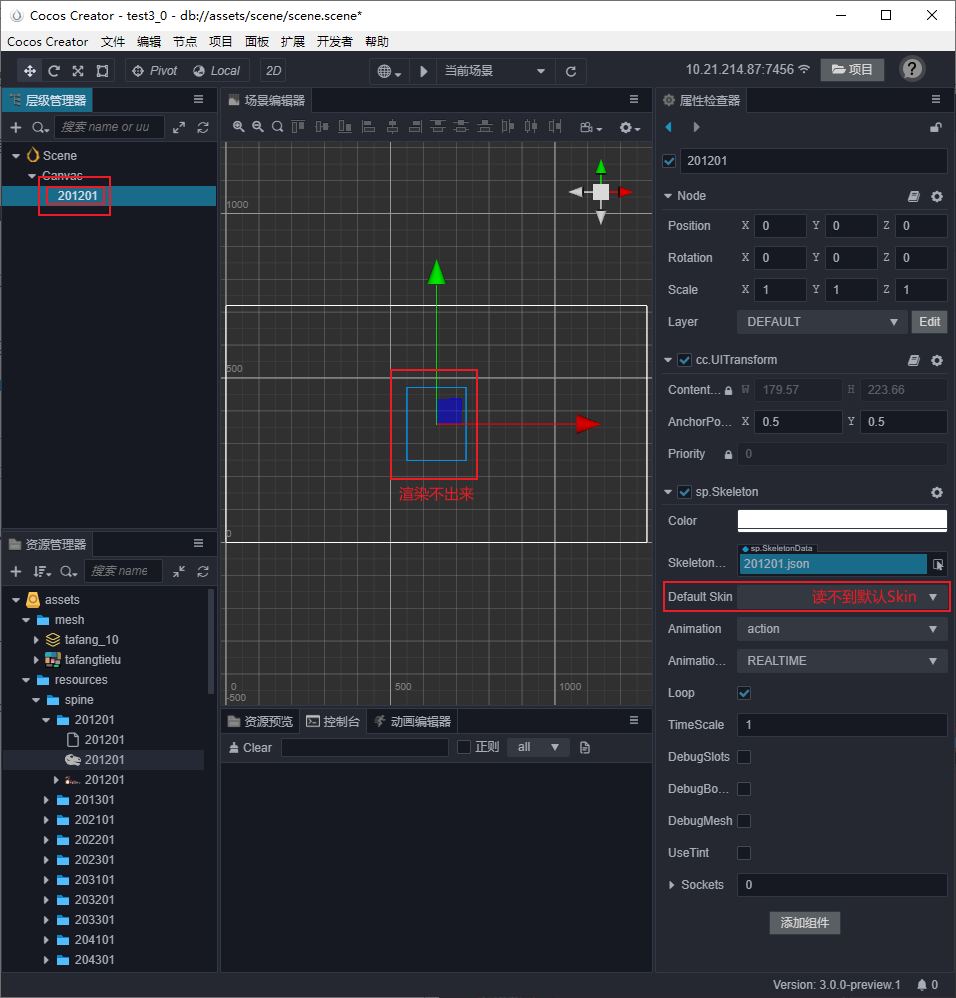956x998 pixels.
Task: Open the 文件 menu
Action: (113, 42)
